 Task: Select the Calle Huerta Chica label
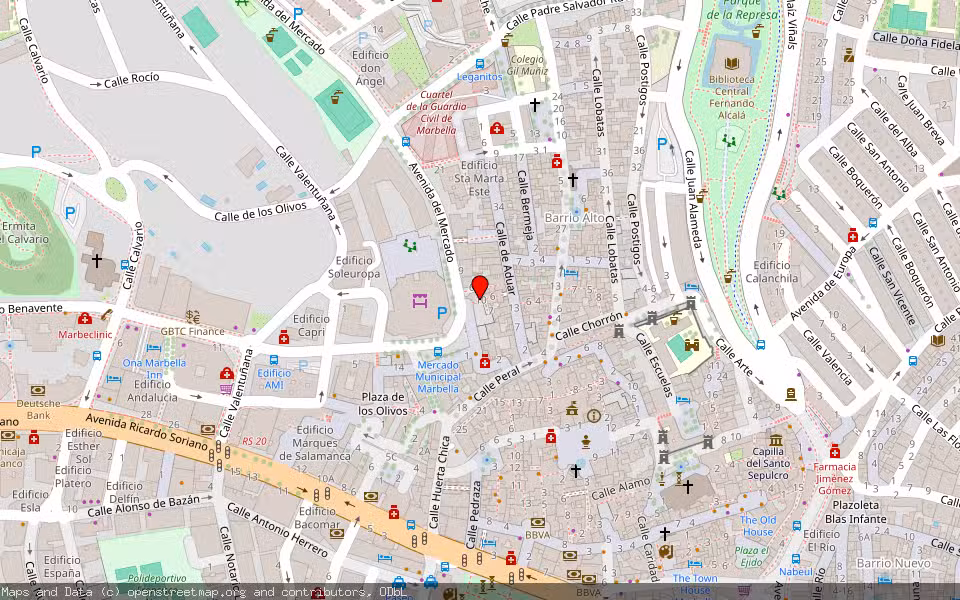[x=440, y=482]
